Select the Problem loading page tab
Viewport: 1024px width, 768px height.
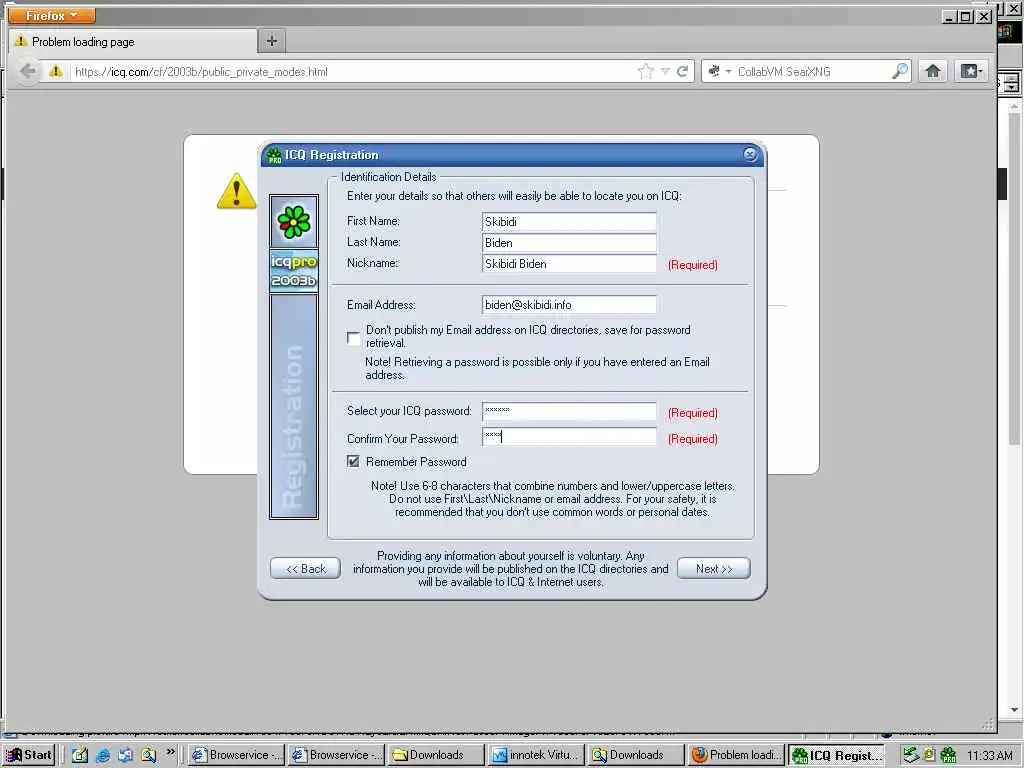coord(133,42)
